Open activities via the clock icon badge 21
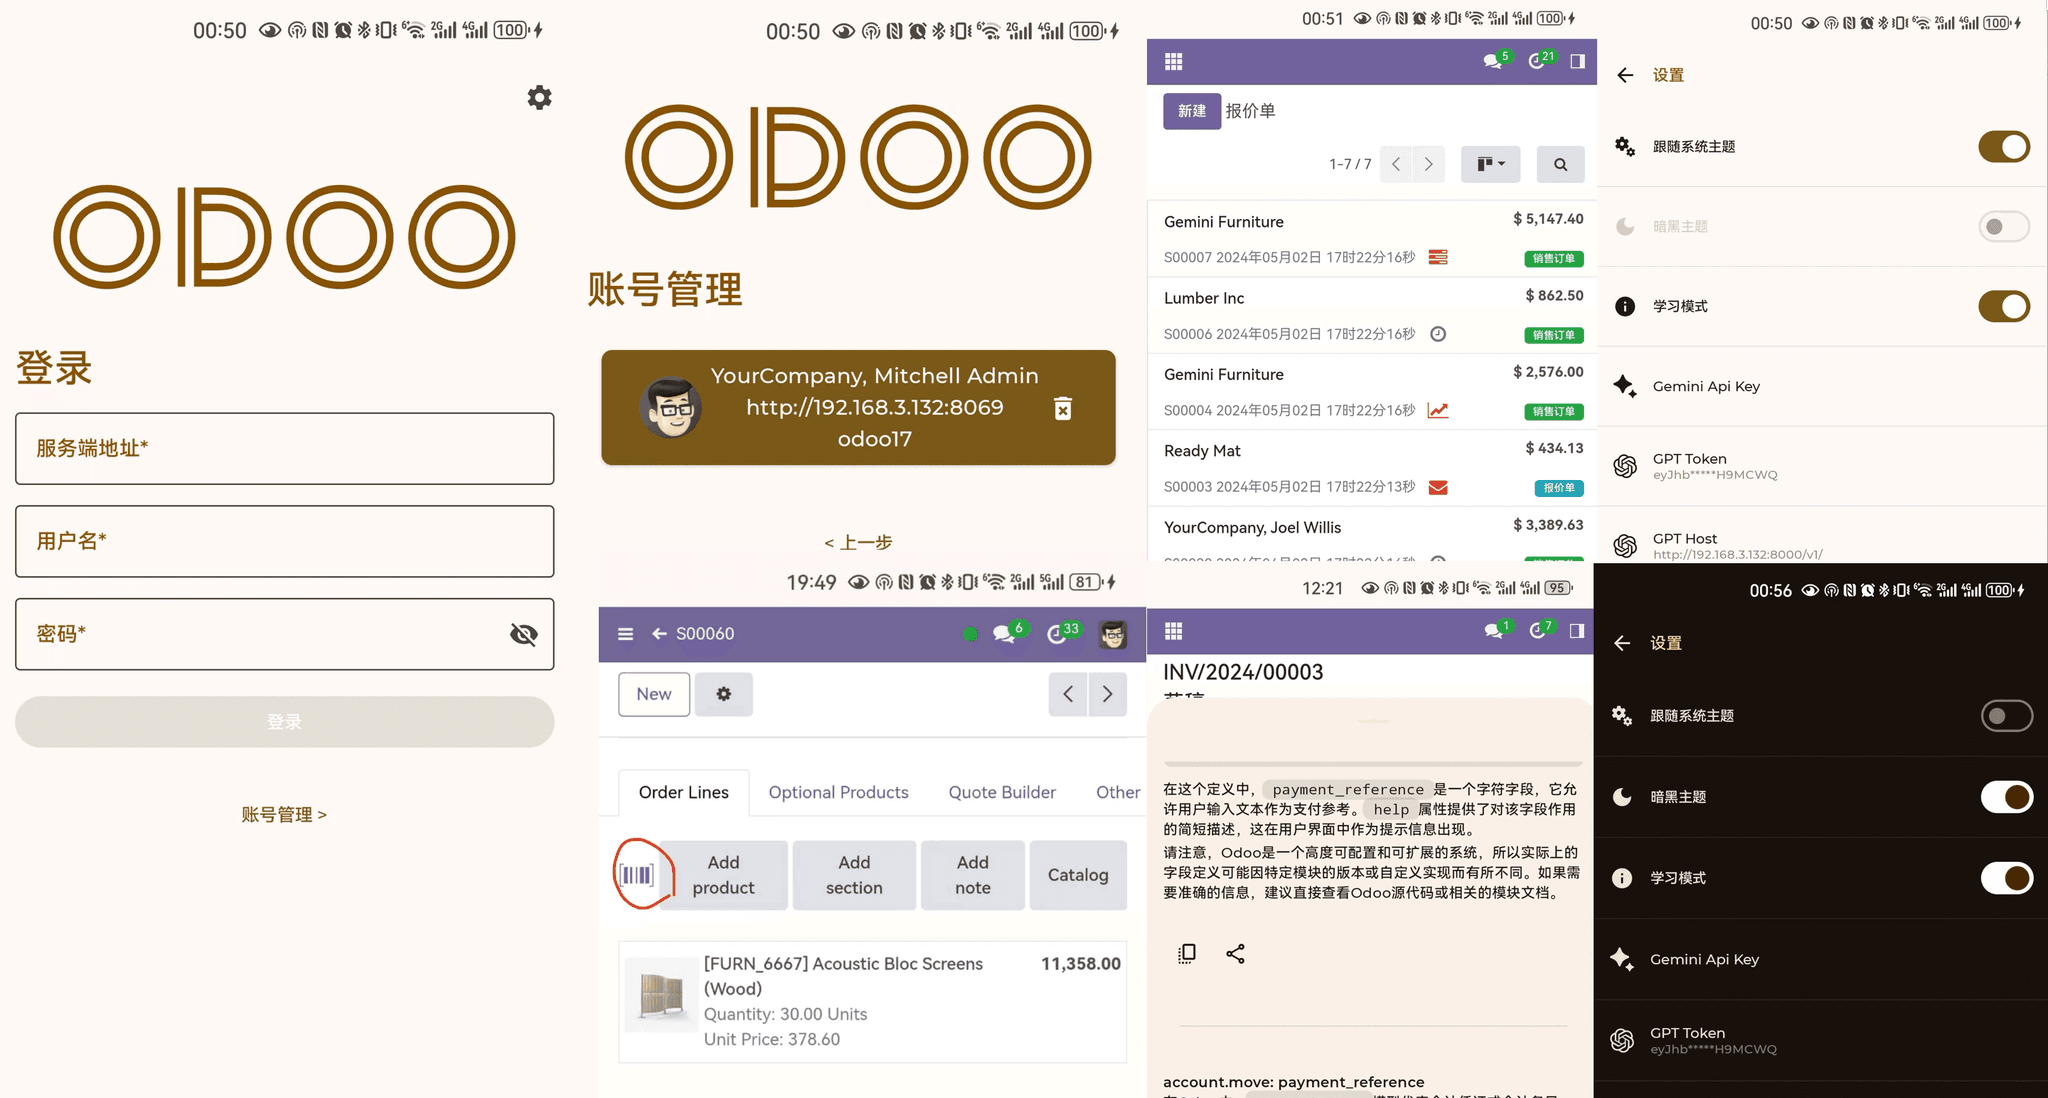 (1538, 61)
